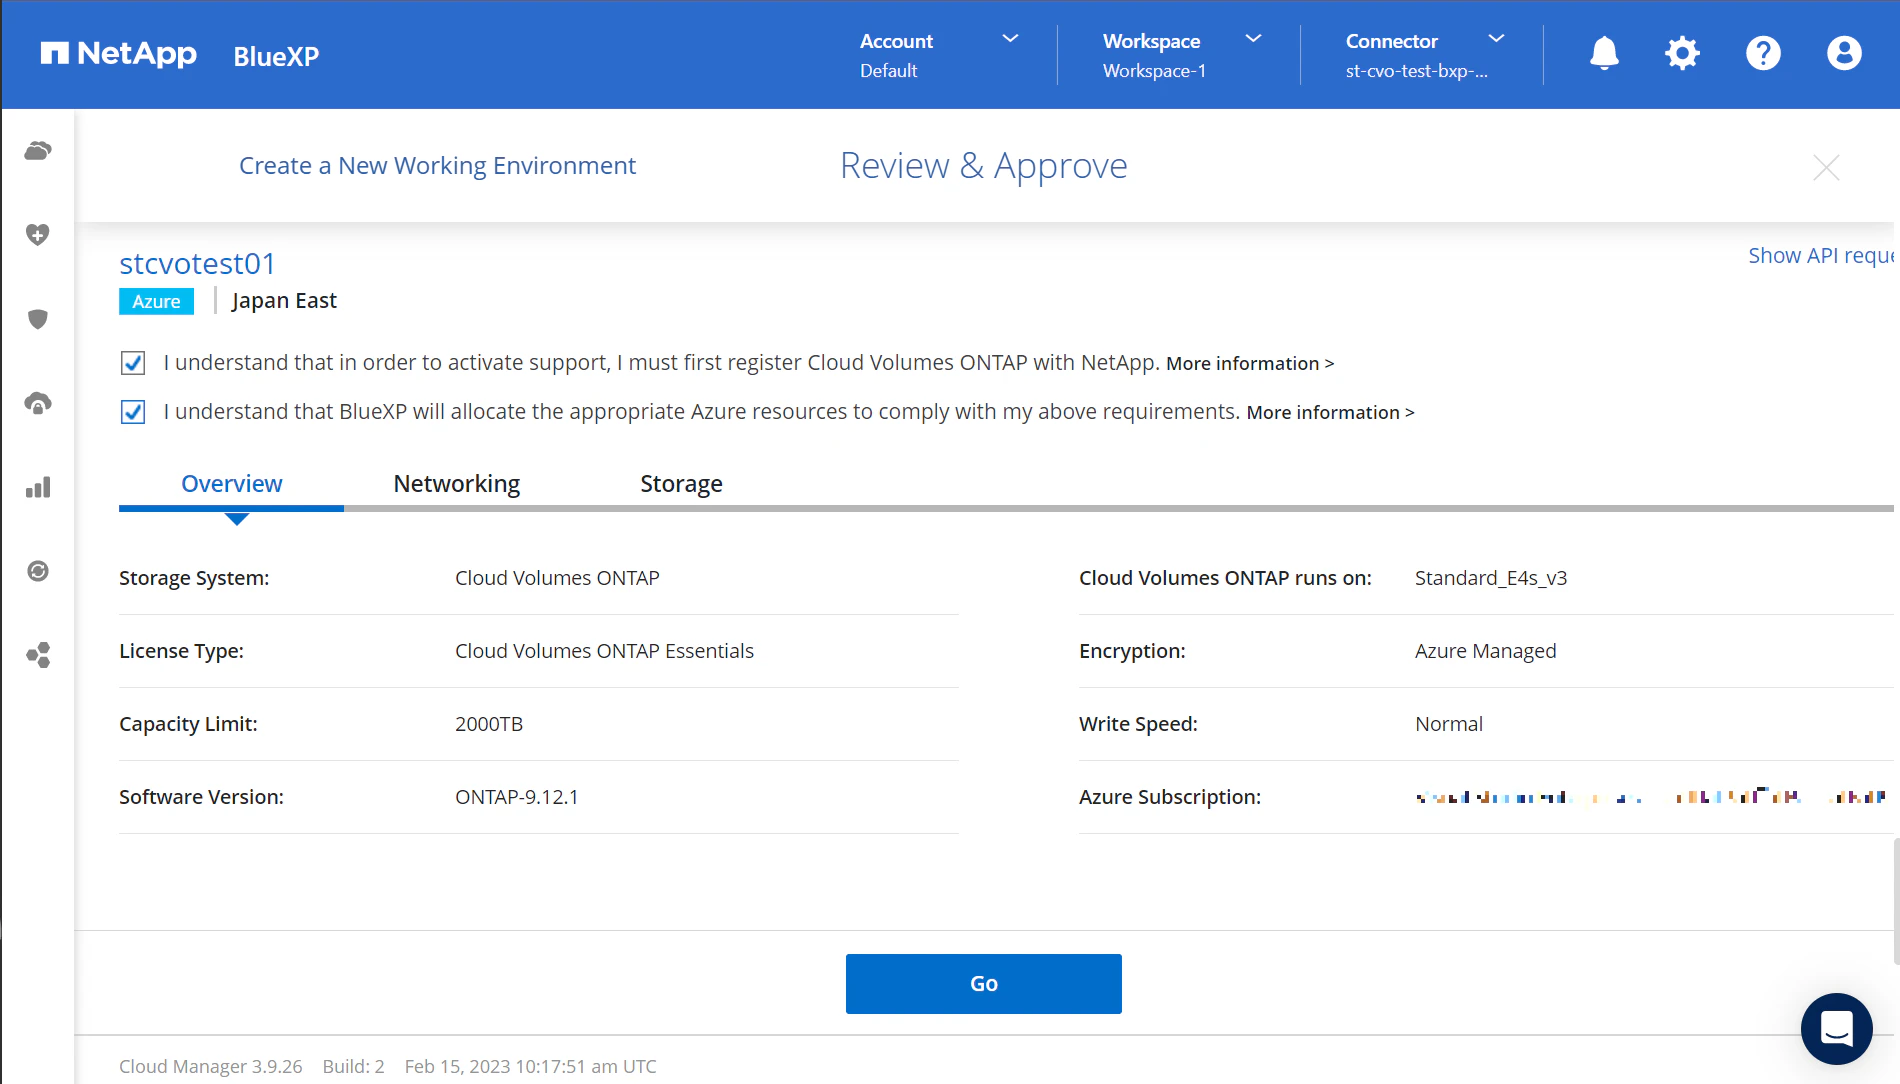The image size is (1900, 1084).
Task: Open More information link for support registration
Action: pyautogui.click(x=1250, y=364)
